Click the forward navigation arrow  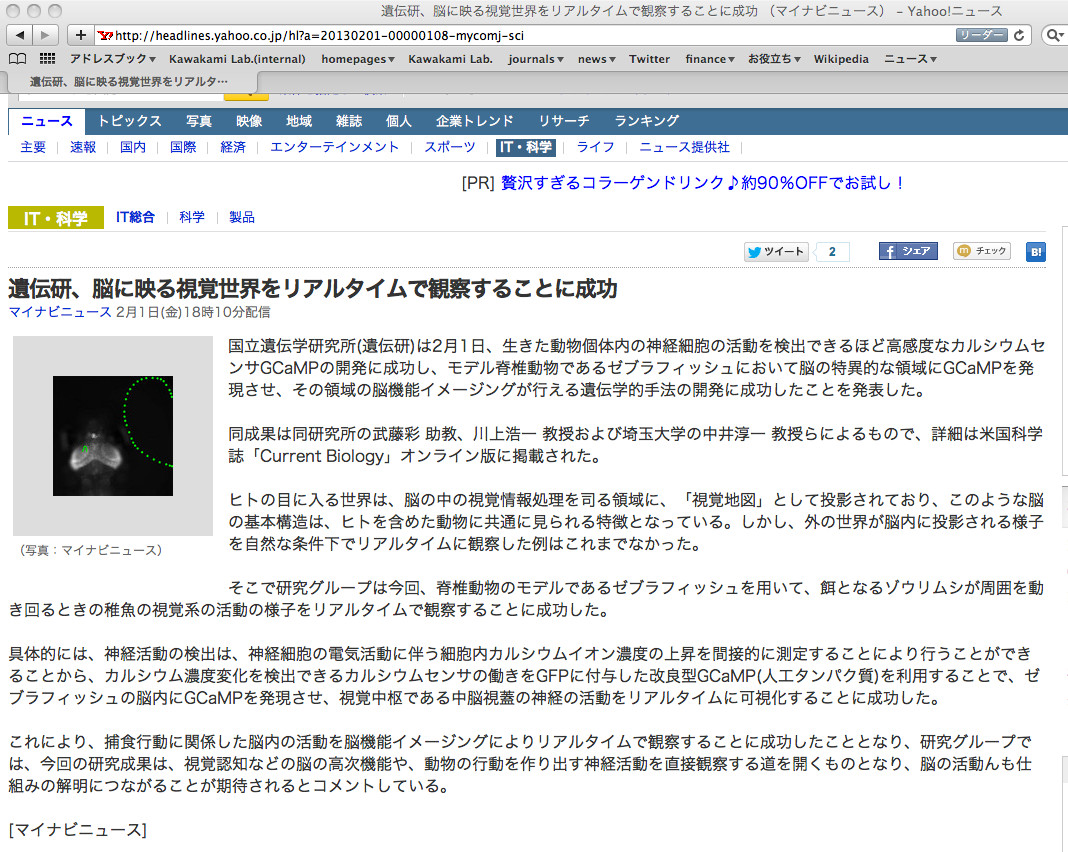click(46, 35)
